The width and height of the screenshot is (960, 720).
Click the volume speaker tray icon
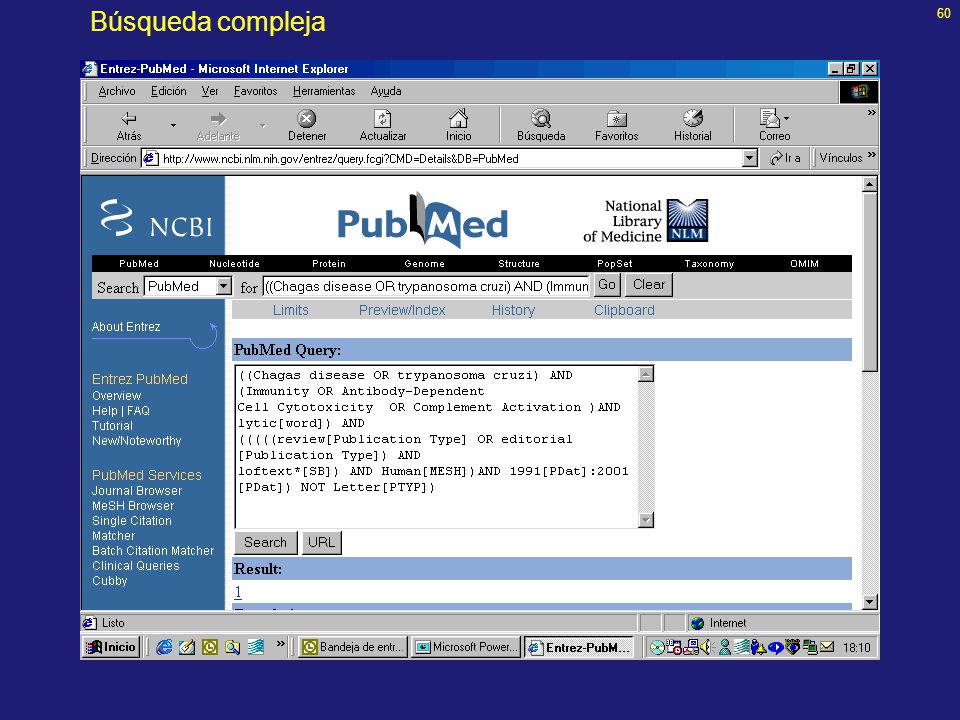point(705,647)
